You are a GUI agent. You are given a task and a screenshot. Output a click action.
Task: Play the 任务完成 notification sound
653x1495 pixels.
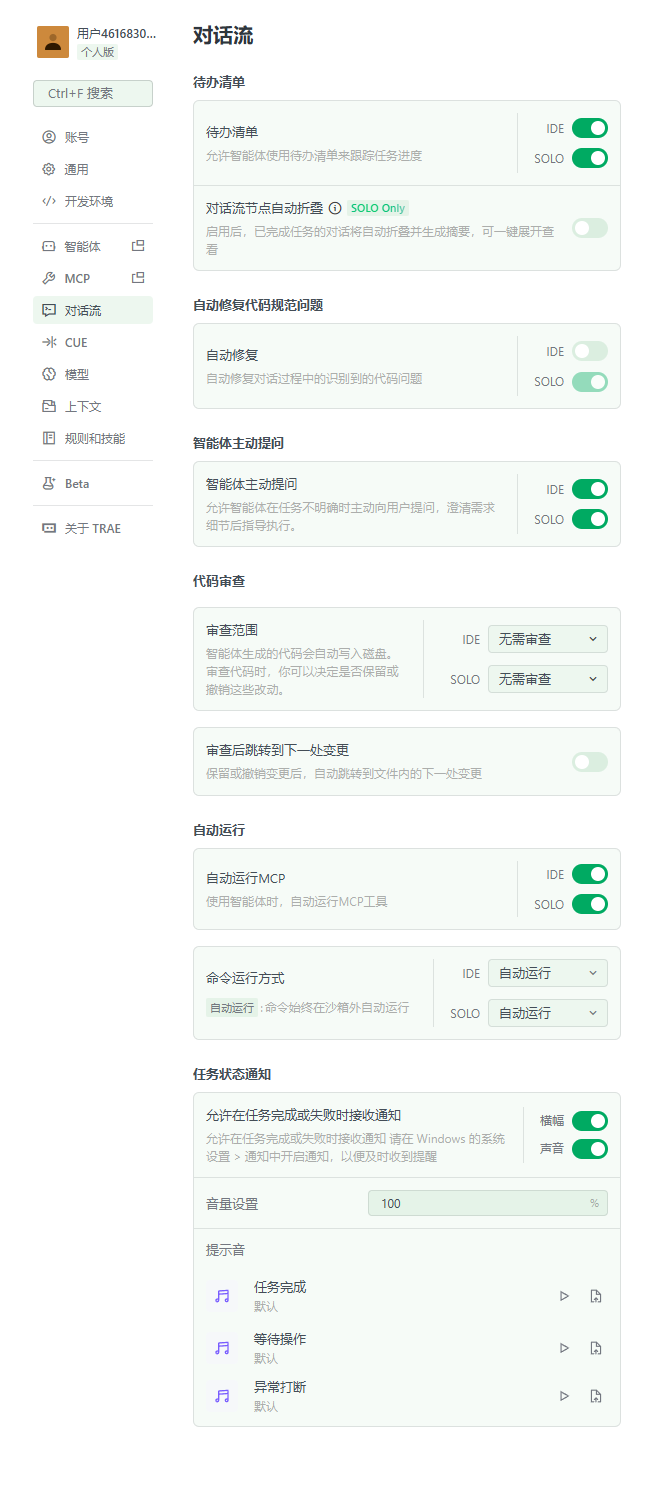(x=564, y=1296)
